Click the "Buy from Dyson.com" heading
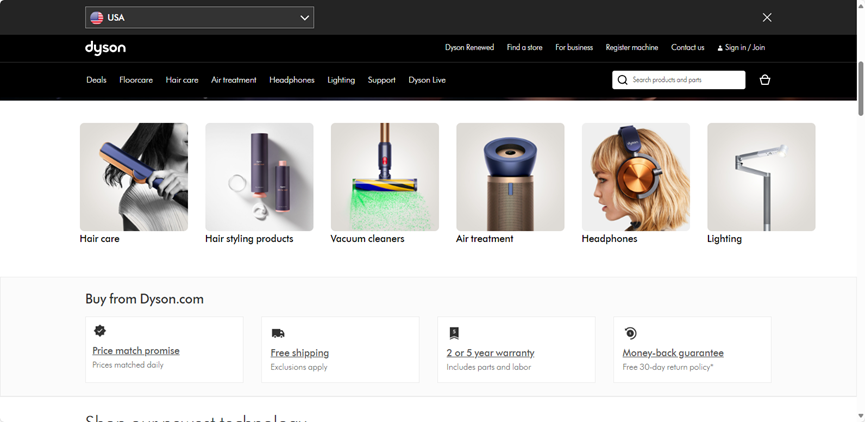The width and height of the screenshot is (865, 422). coord(145,299)
